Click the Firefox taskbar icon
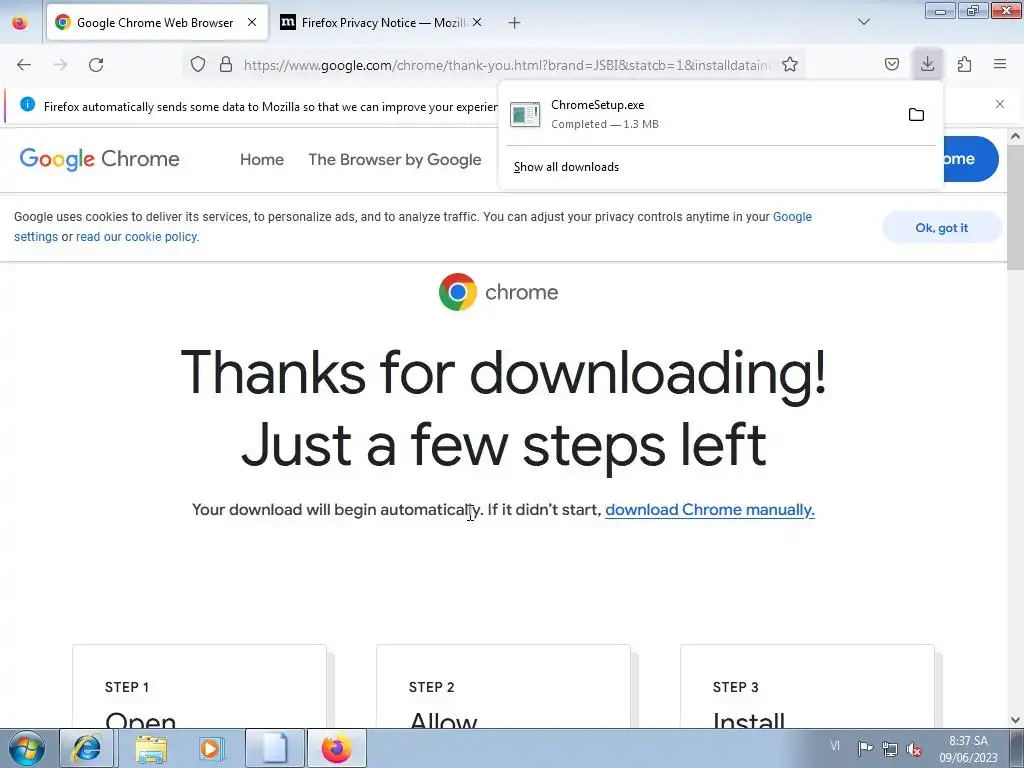 click(x=336, y=748)
